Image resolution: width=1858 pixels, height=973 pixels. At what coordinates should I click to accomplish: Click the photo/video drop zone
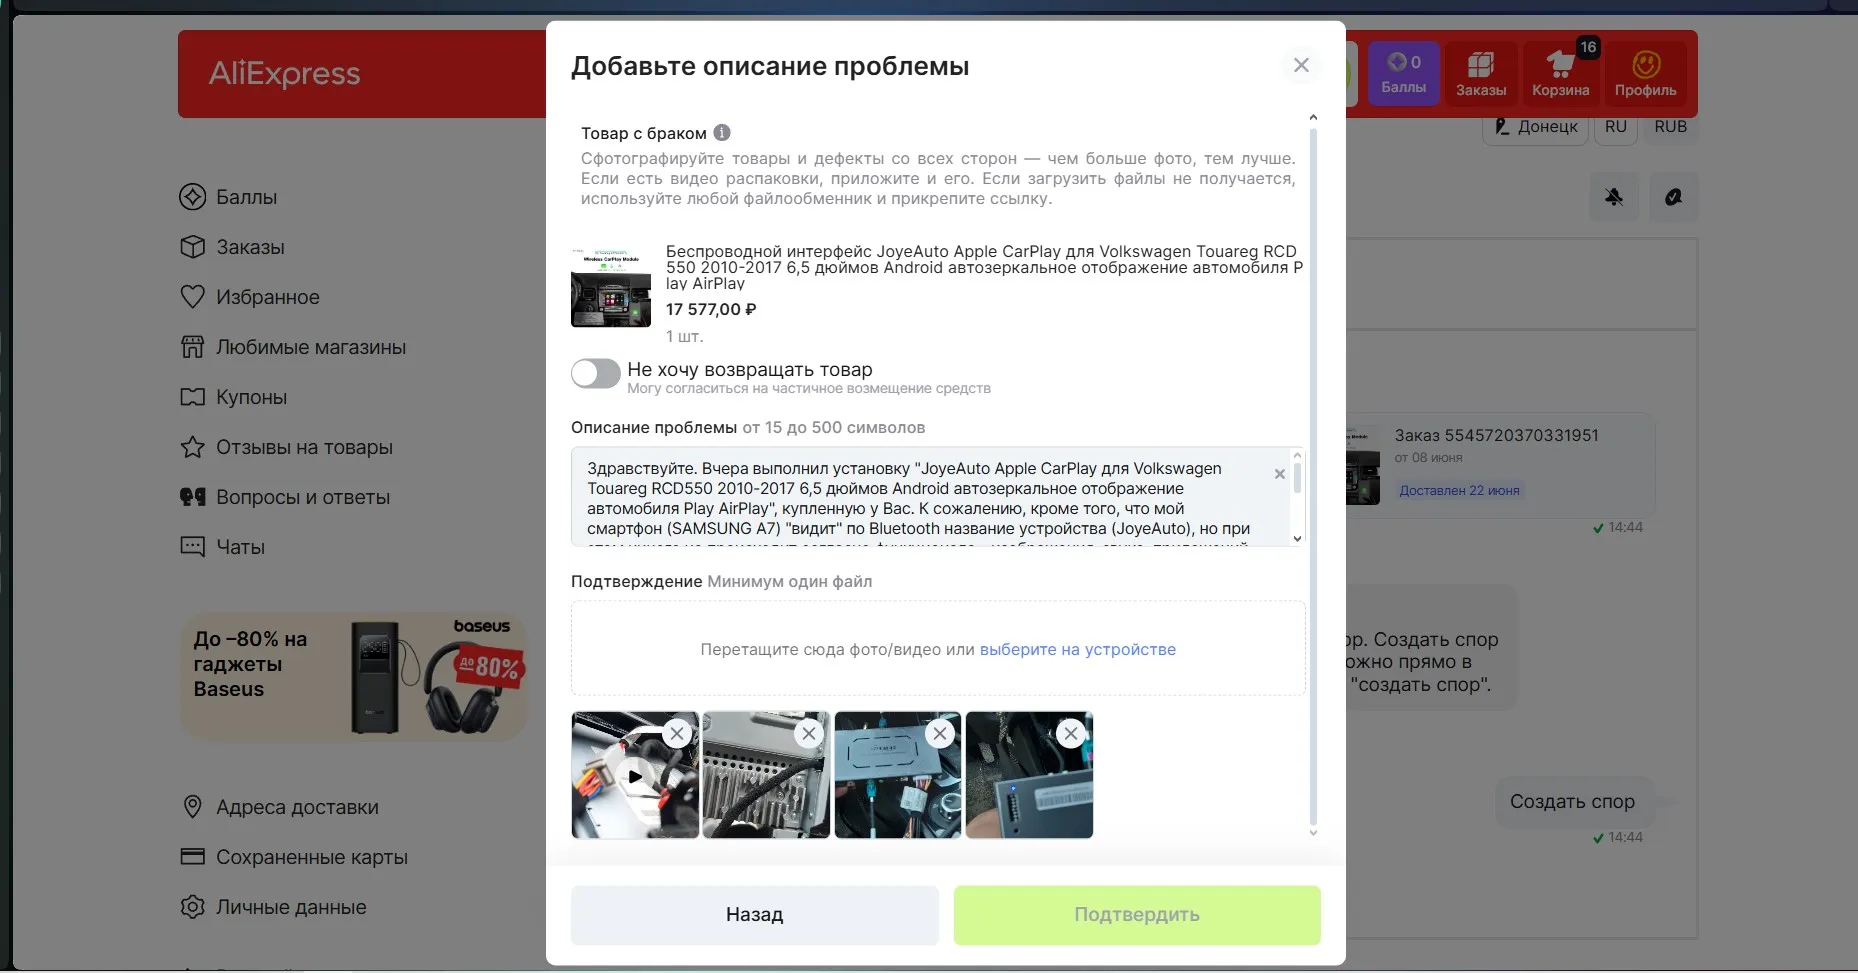tap(938, 648)
